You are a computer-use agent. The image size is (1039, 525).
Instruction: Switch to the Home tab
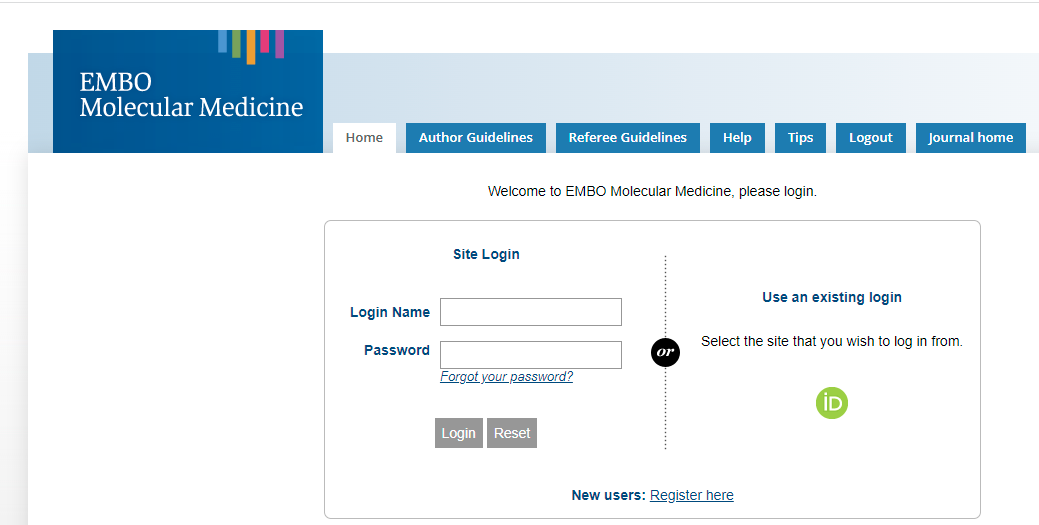(x=364, y=138)
